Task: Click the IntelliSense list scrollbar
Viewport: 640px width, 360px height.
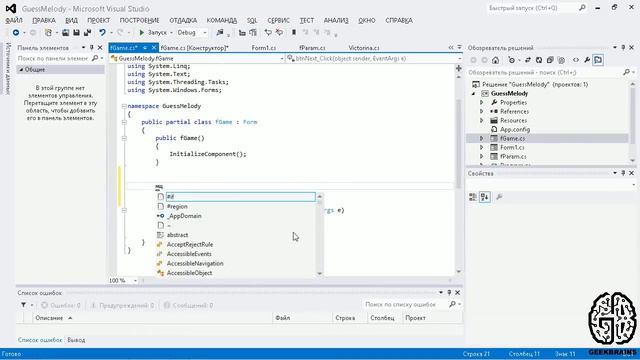Action: coord(320,235)
